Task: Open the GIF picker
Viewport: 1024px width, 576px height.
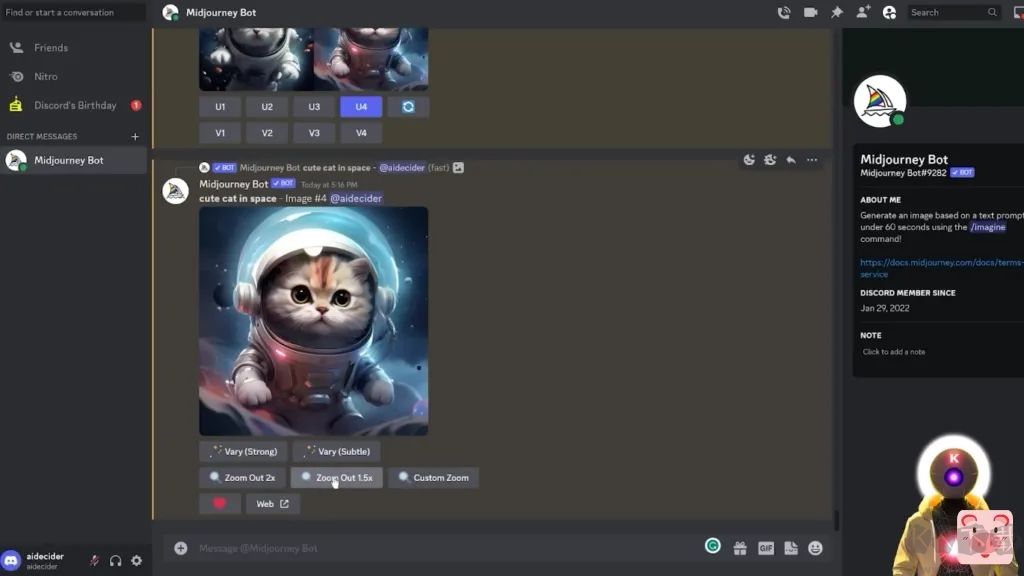Action: point(766,548)
